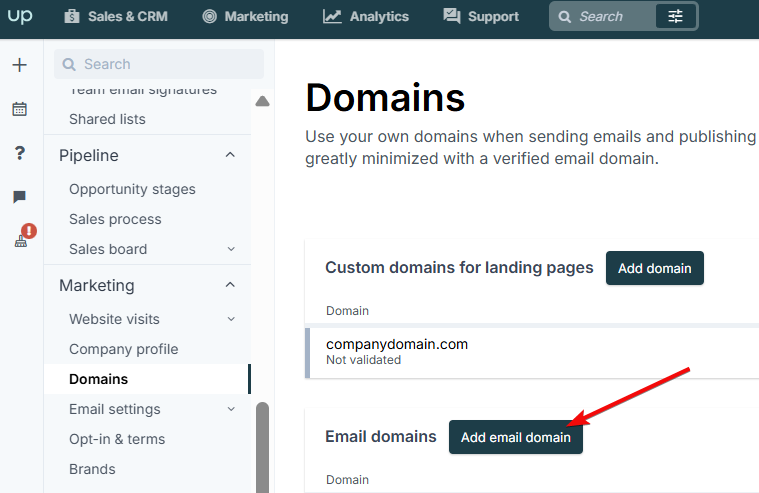Image resolution: width=759 pixels, height=493 pixels.
Task: Expand the Email settings submenu chevron
Action: tap(231, 409)
